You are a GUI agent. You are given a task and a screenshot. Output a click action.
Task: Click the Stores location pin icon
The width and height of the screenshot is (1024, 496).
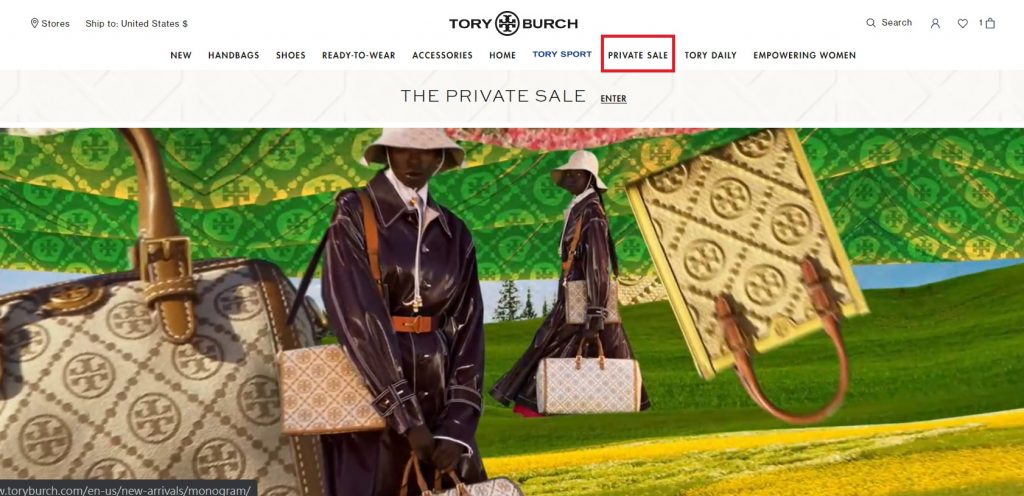35,23
